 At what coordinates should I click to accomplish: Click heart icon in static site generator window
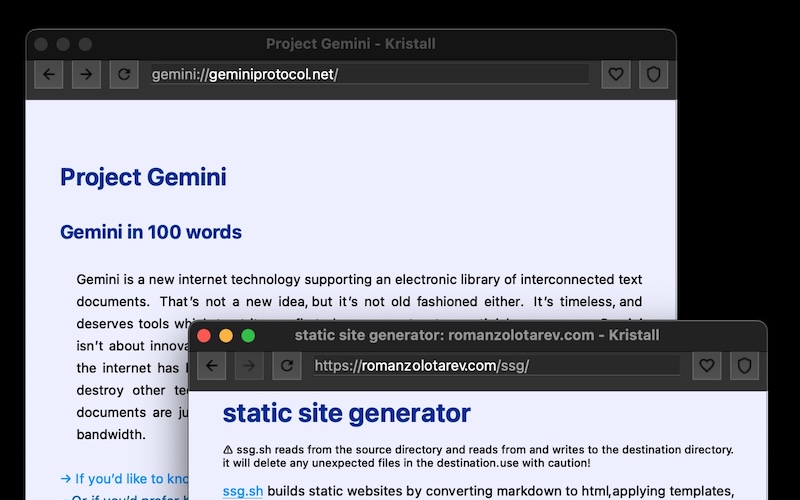tap(707, 366)
